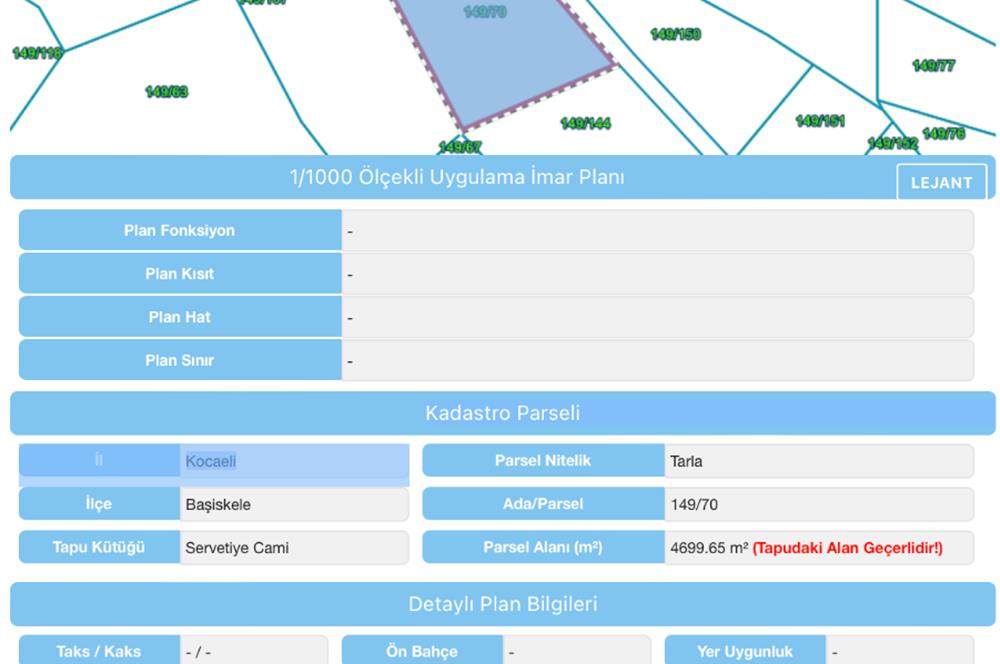
Task: Click parcel label 149/151 on the map
Action: 820,121
